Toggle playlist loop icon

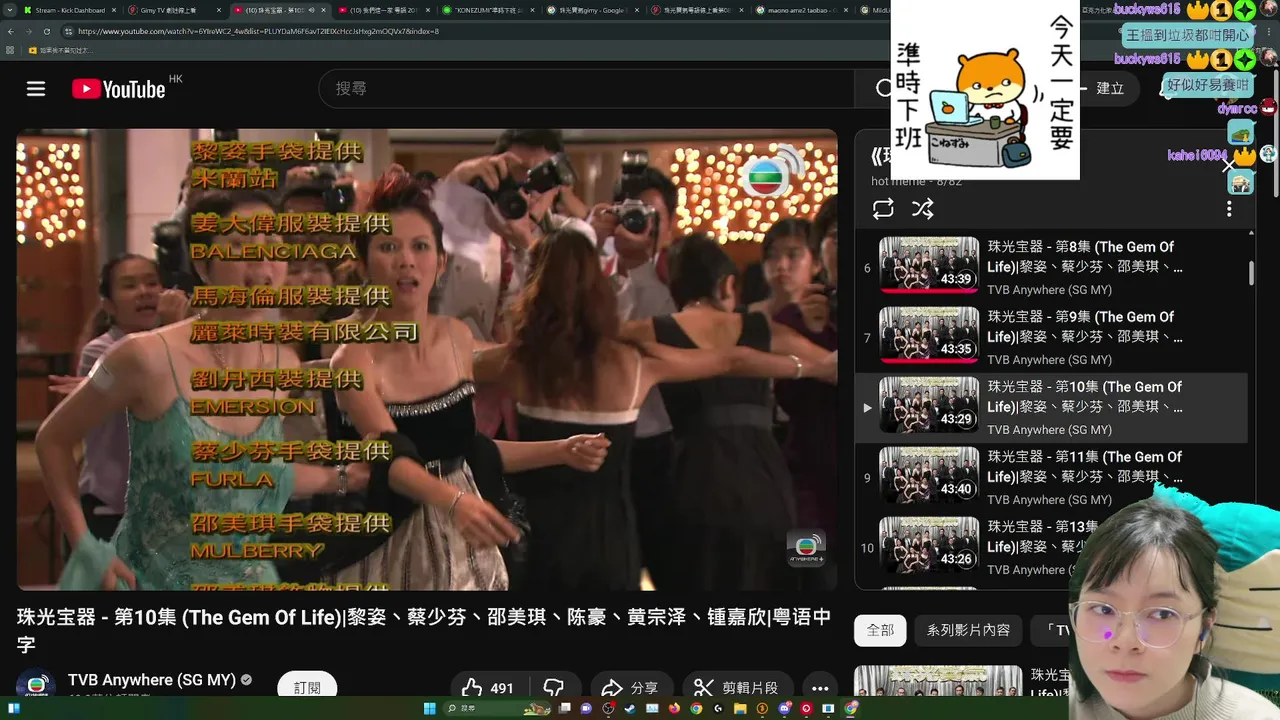pyautogui.click(x=883, y=209)
